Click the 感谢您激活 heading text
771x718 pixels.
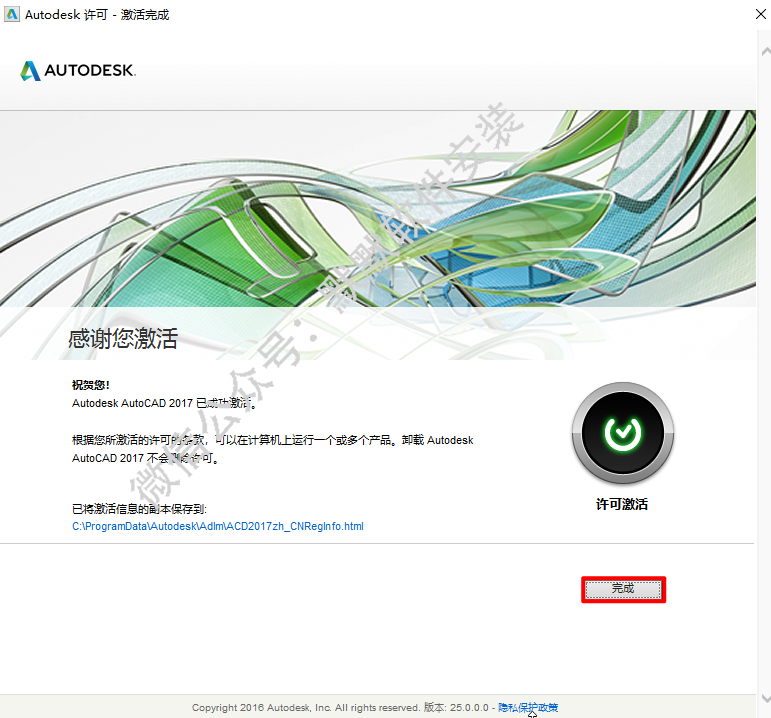(123, 339)
